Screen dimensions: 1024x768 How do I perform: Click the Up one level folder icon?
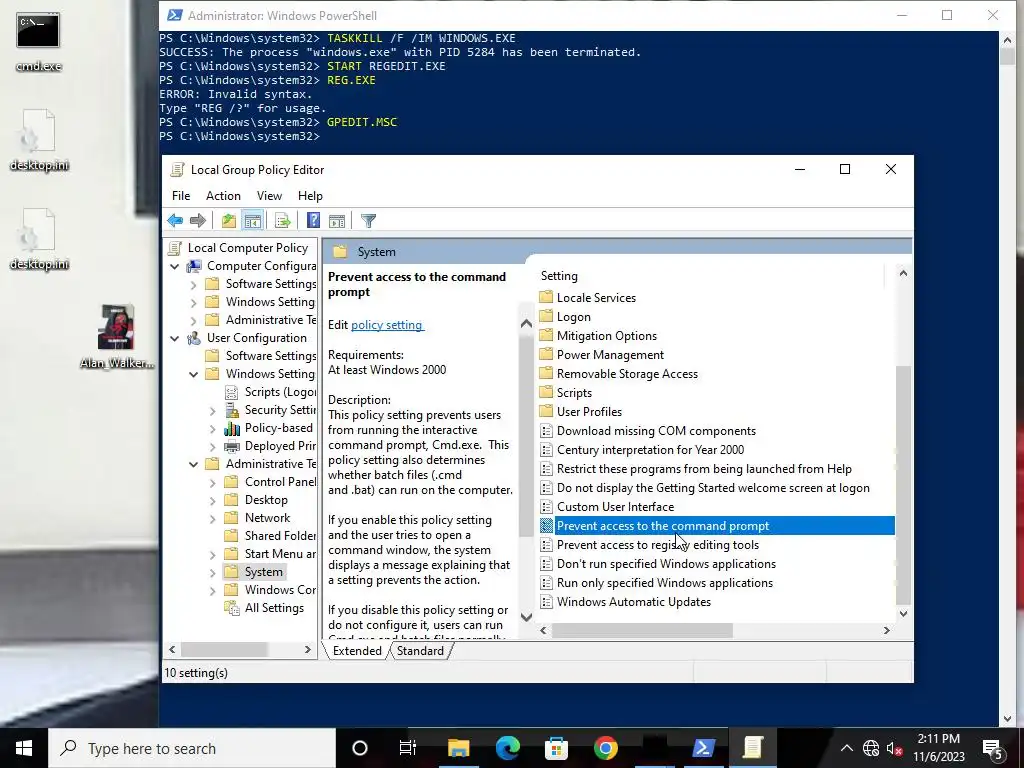tap(229, 221)
